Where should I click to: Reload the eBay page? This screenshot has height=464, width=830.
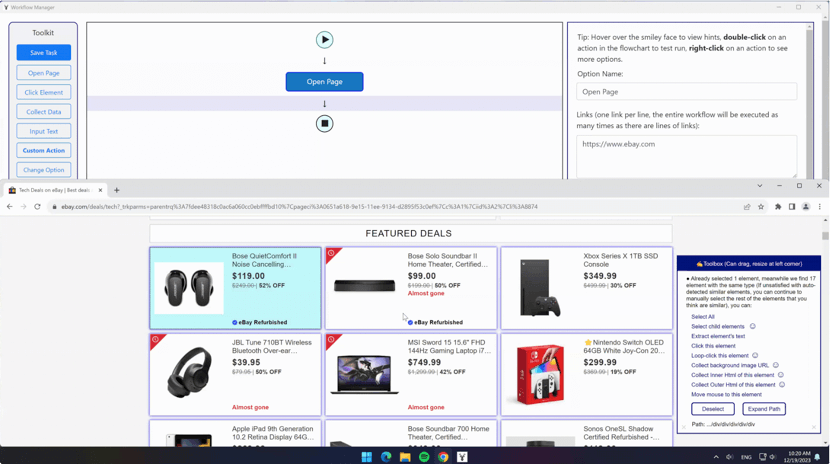[x=37, y=206]
